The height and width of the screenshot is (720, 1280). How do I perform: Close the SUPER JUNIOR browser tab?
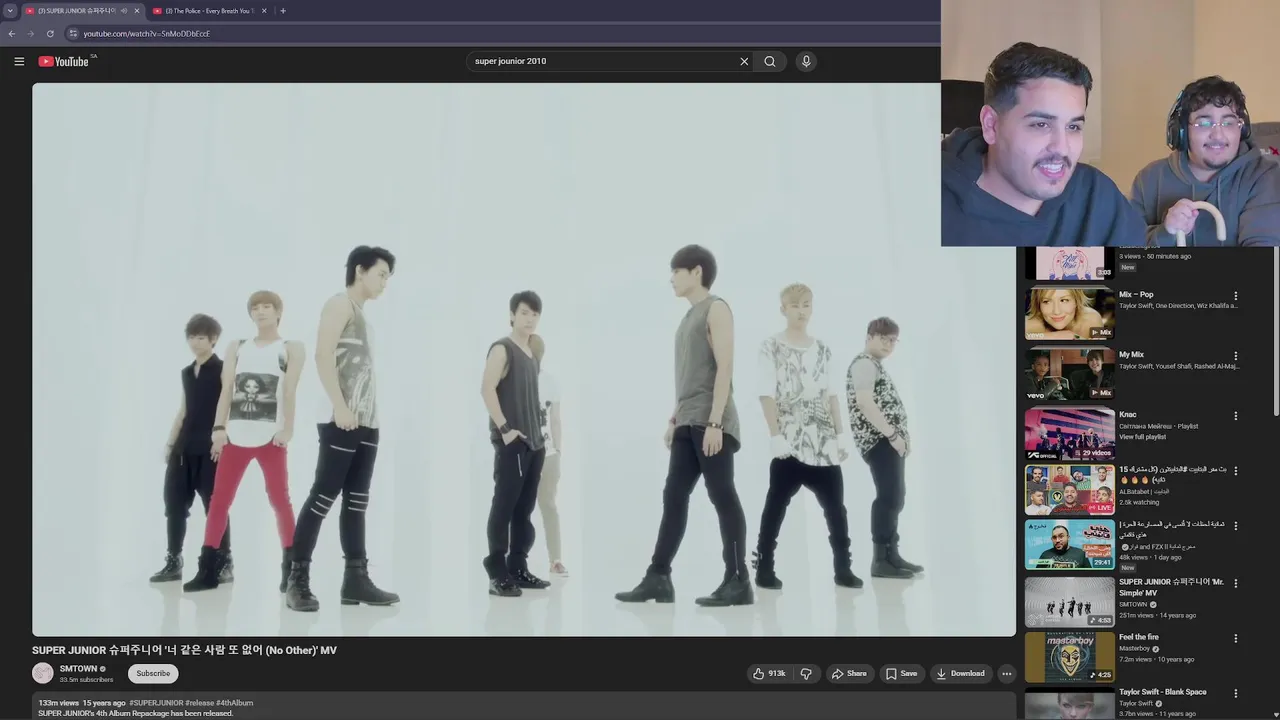tap(137, 11)
